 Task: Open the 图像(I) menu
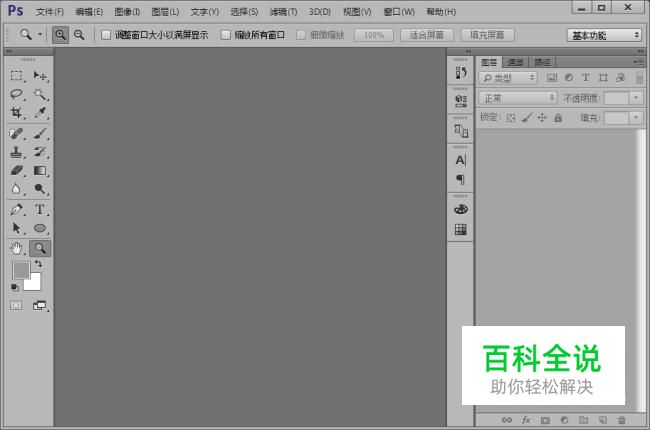(x=127, y=12)
